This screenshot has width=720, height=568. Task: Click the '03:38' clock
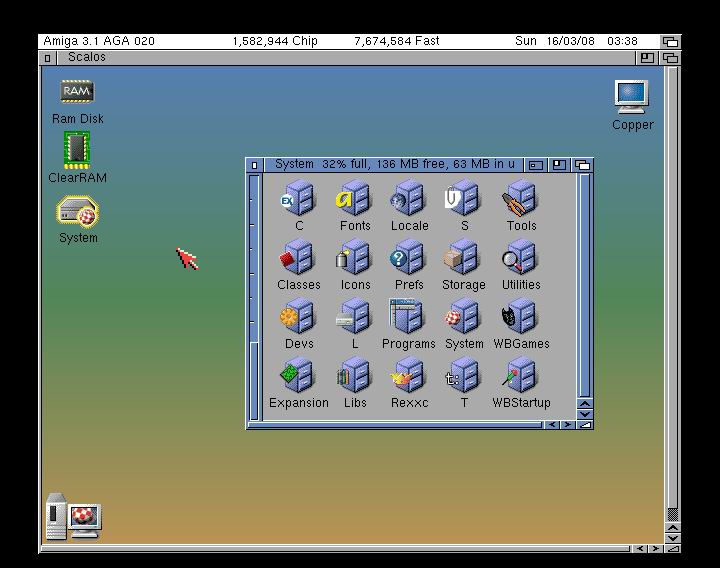coord(622,41)
